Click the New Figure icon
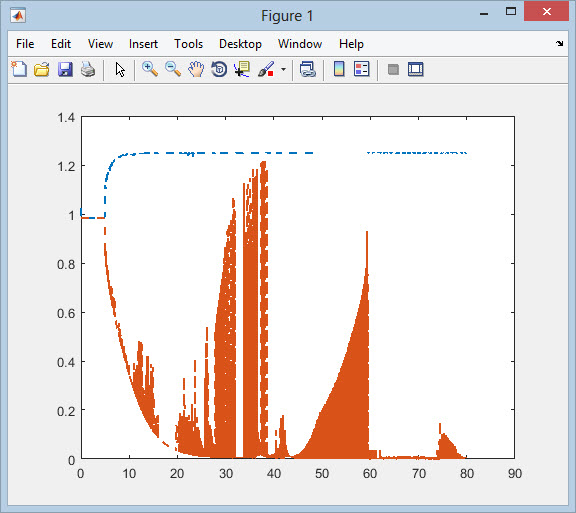Screen dimensions: 576x513 (x=19, y=69)
